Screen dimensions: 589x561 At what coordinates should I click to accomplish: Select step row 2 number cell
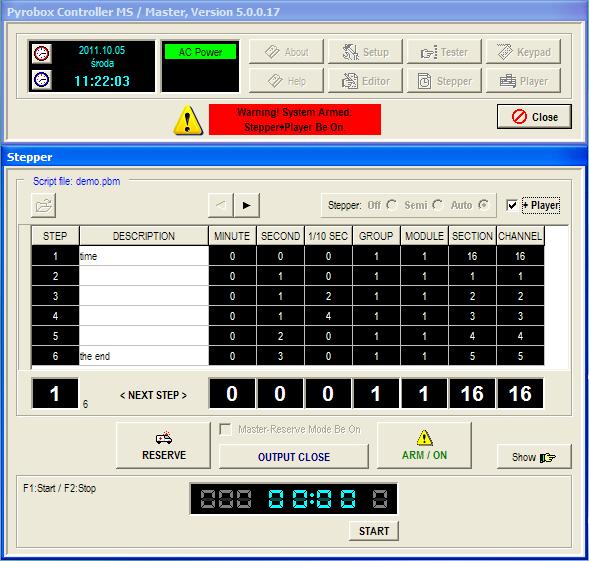55,276
